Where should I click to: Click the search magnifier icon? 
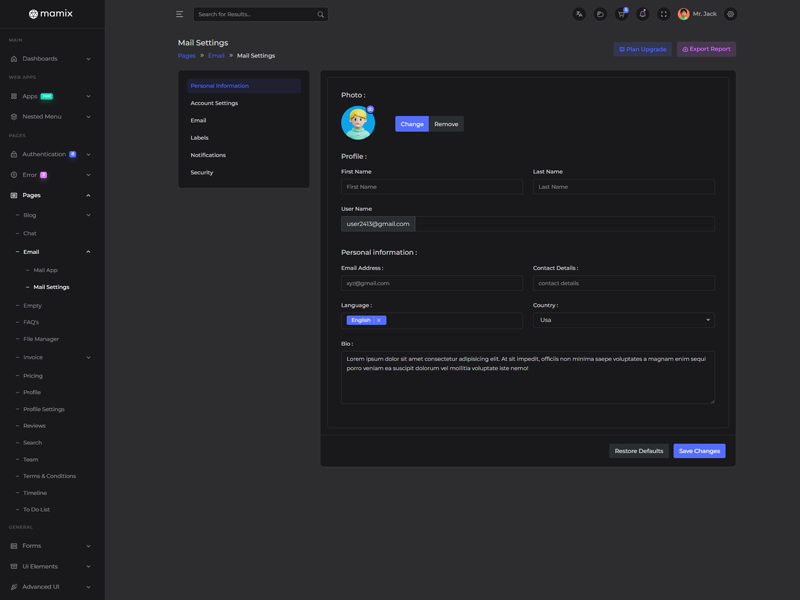point(320,15)
